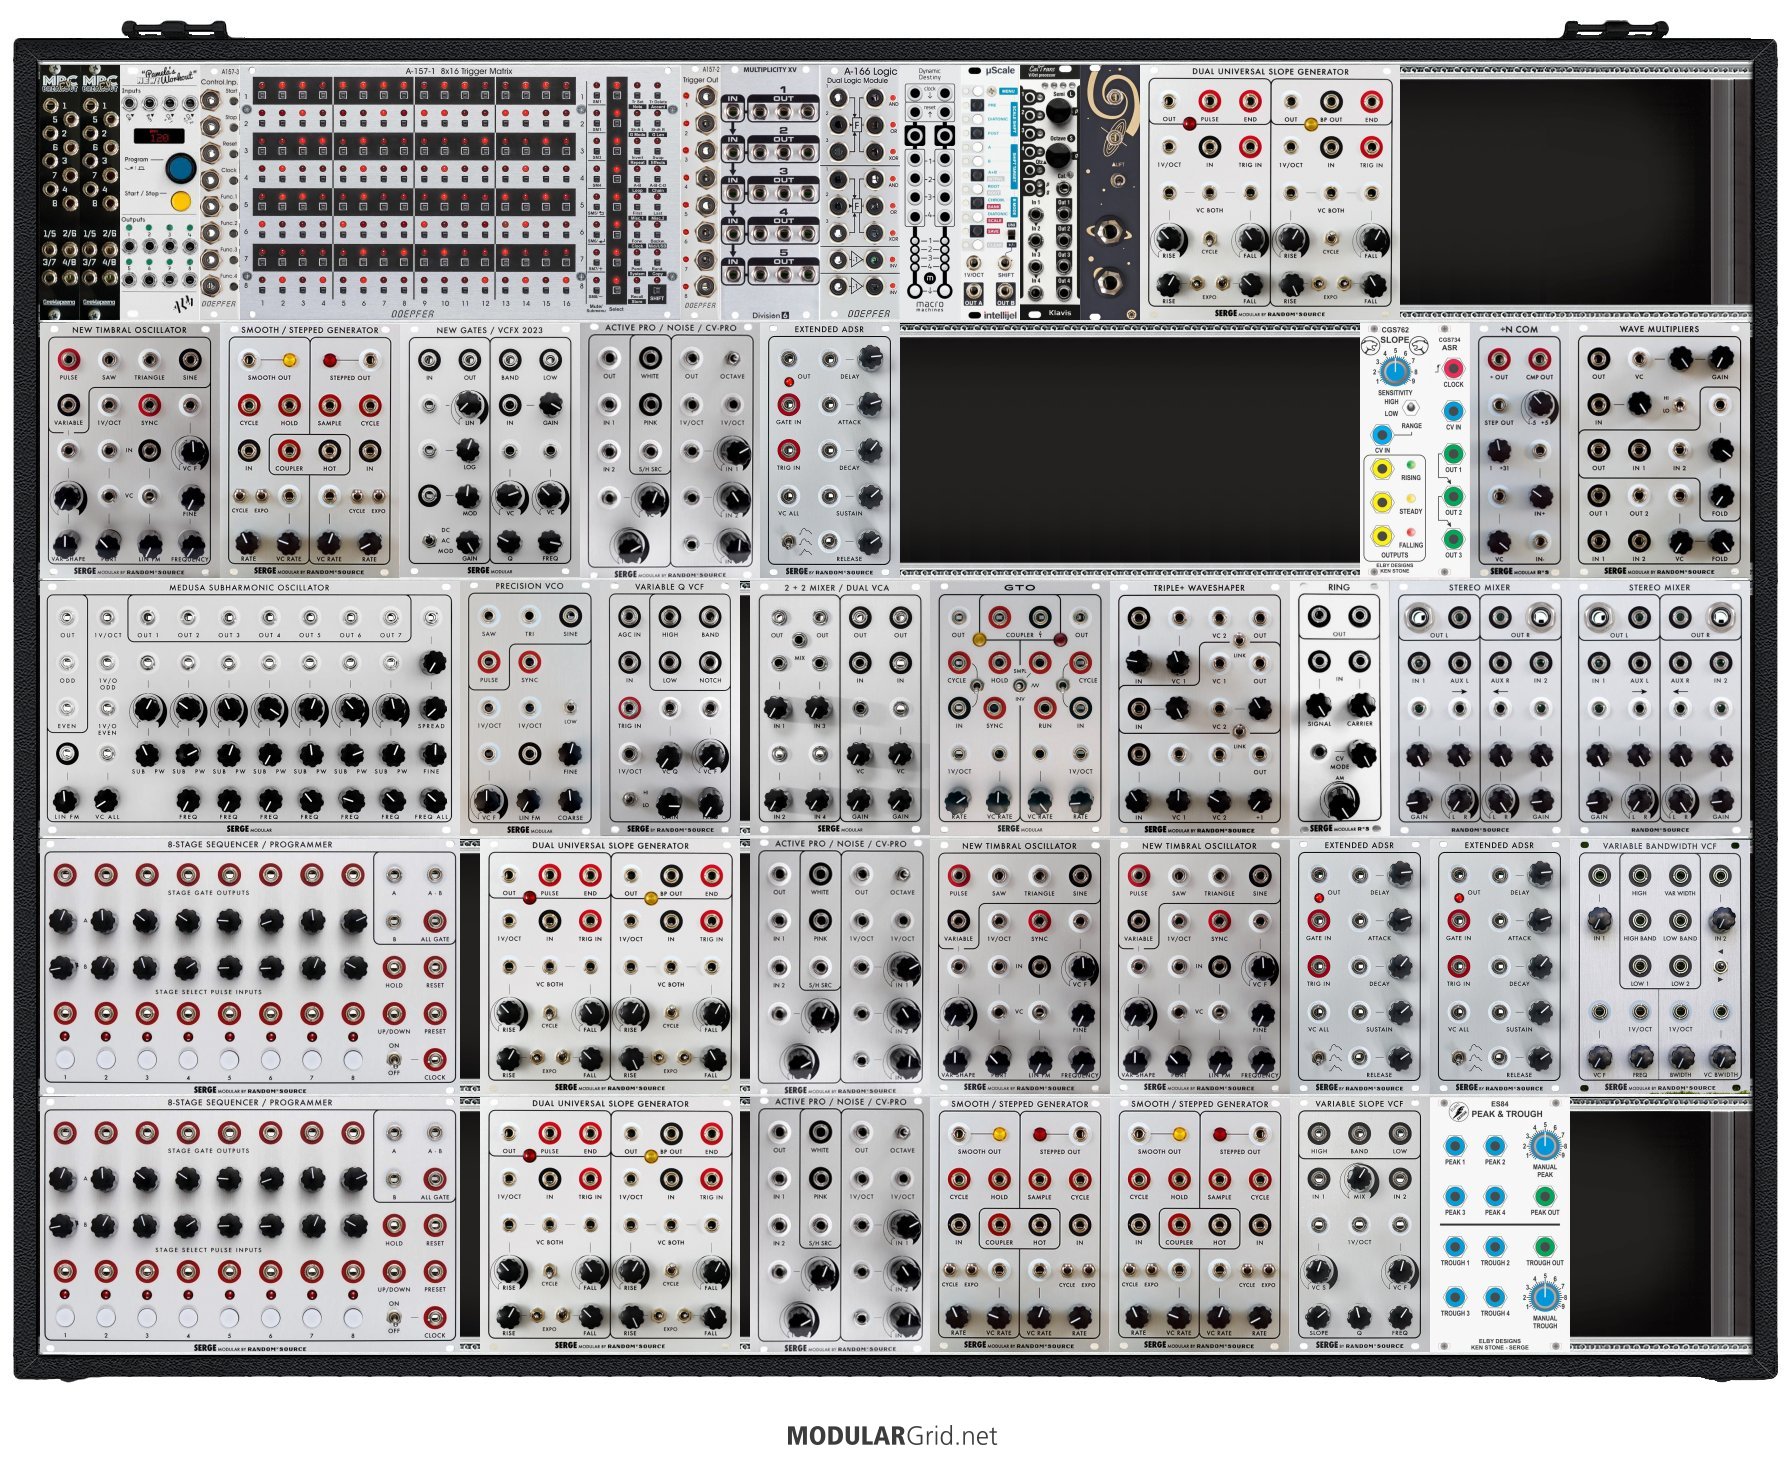Image resolution: width=1785 pixels, height=1457 pixels.
Task: Click the PEAK 1 jack on ES84 Peak & Trough
Action: pos(1454,1146)
